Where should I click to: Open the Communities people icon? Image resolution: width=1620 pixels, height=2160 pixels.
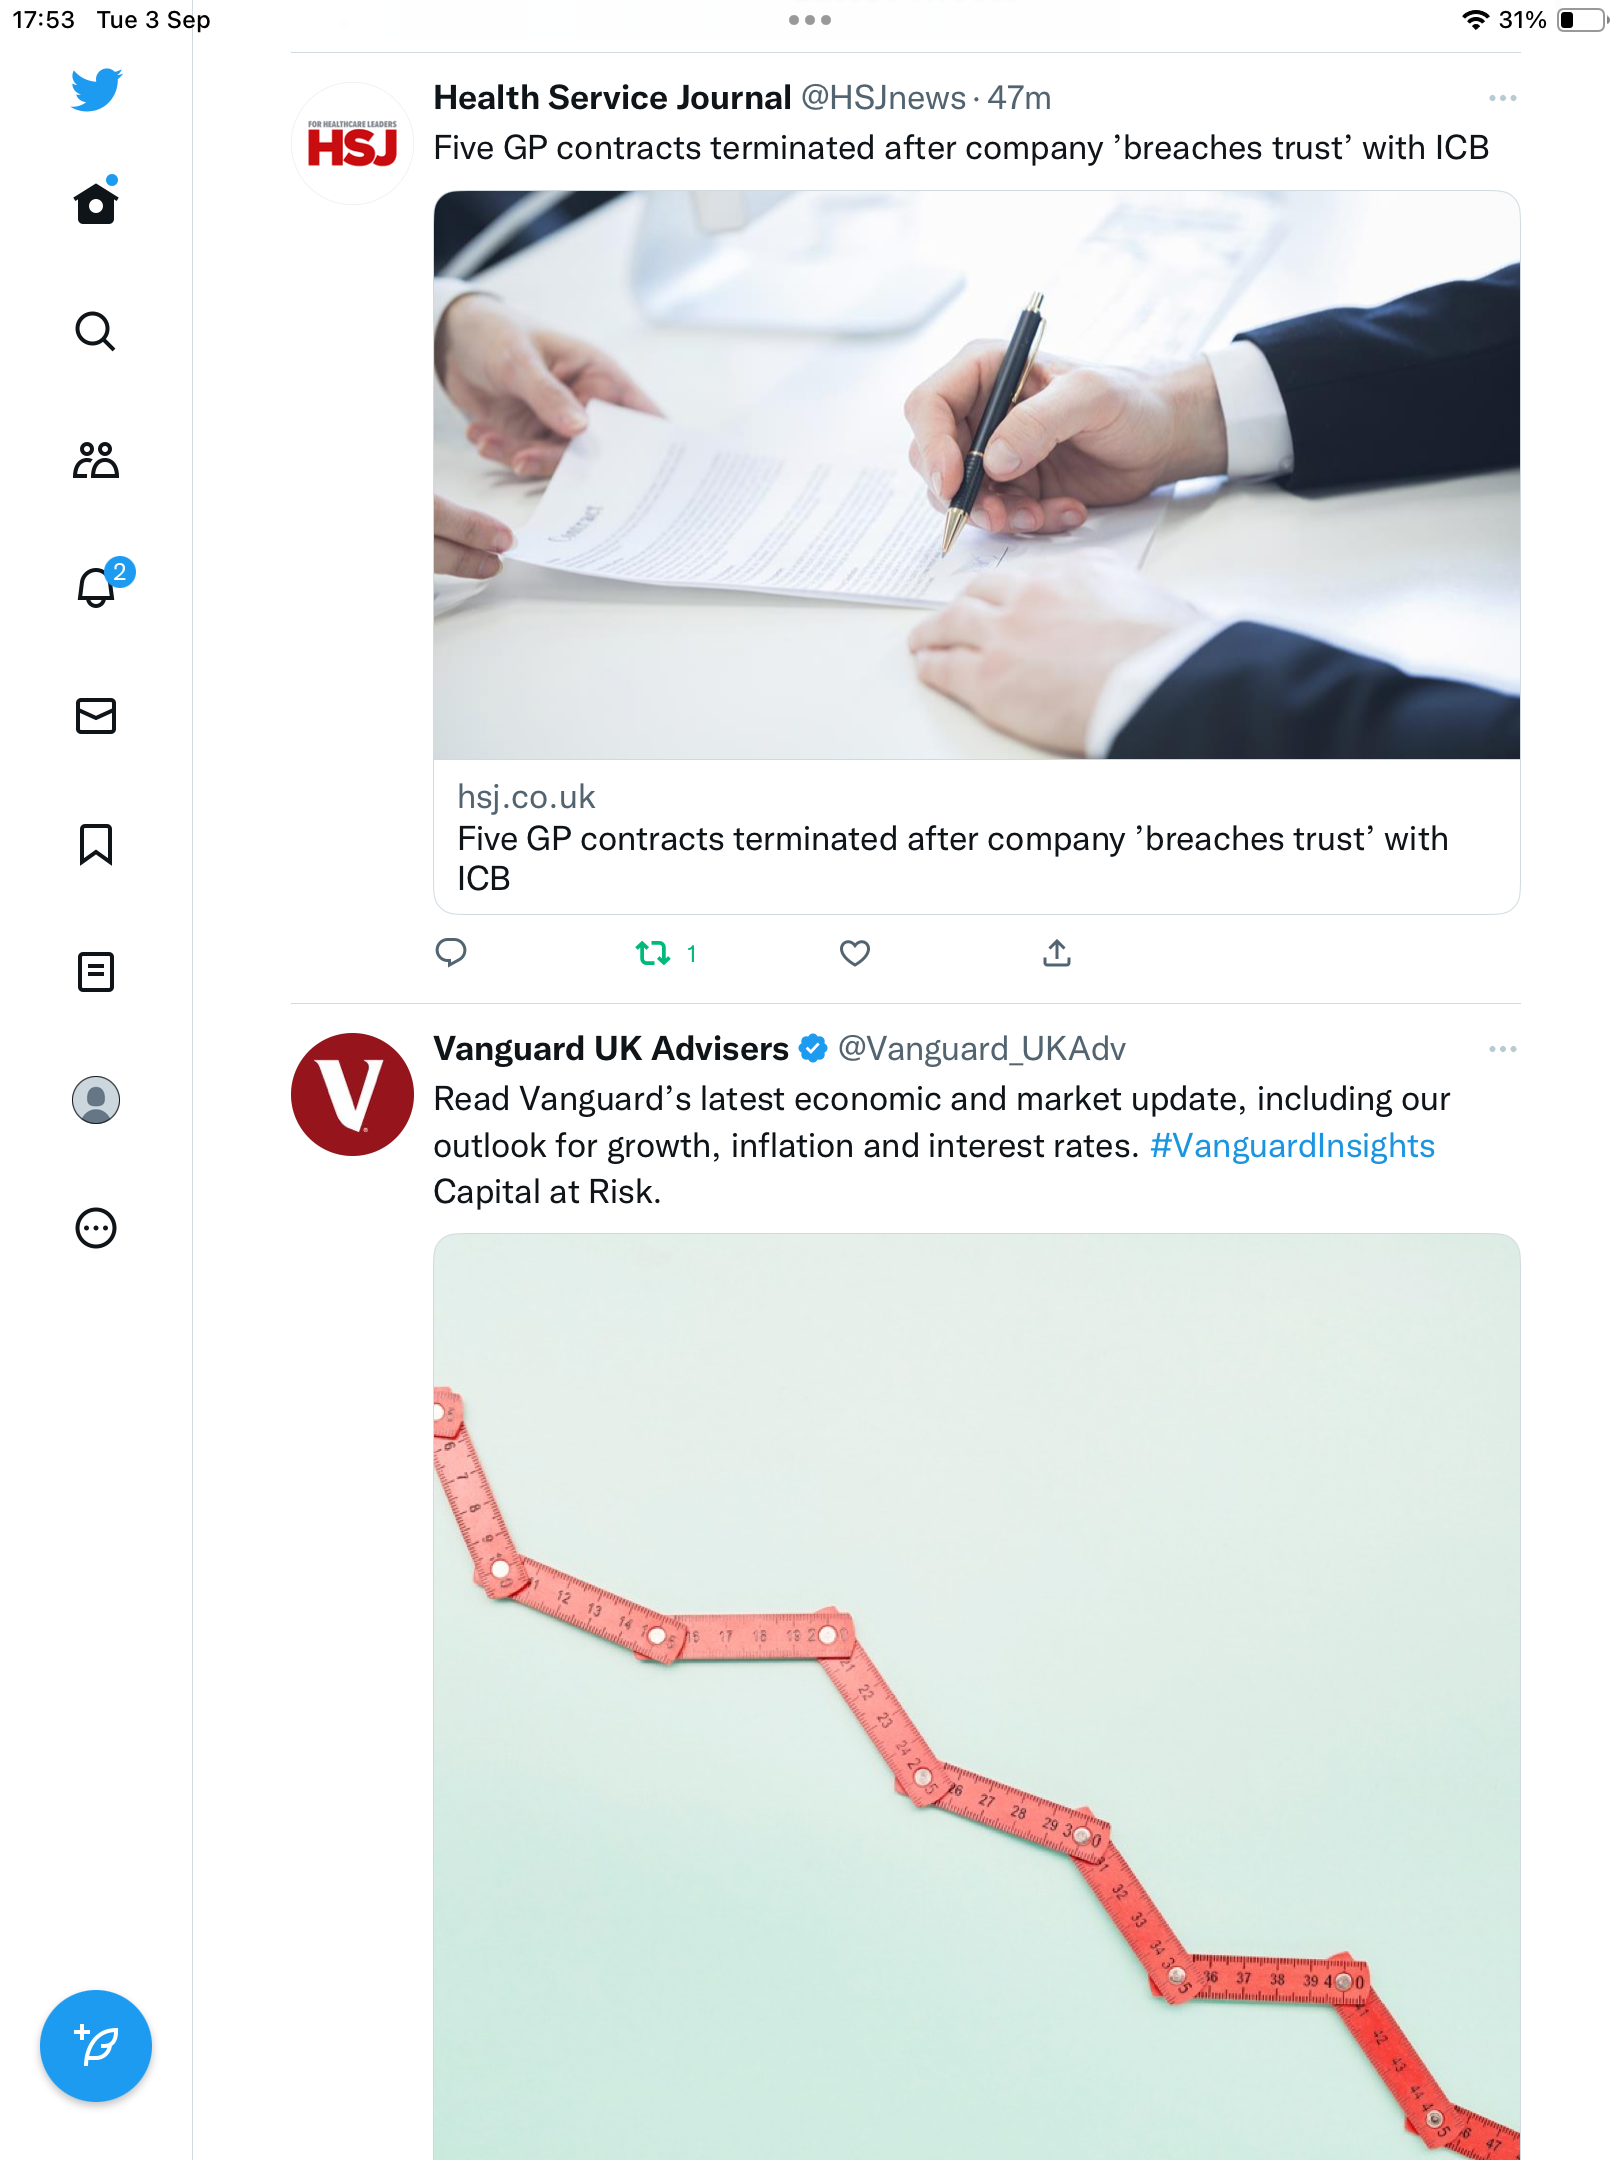pyautogui.click(x=96, y=460)
